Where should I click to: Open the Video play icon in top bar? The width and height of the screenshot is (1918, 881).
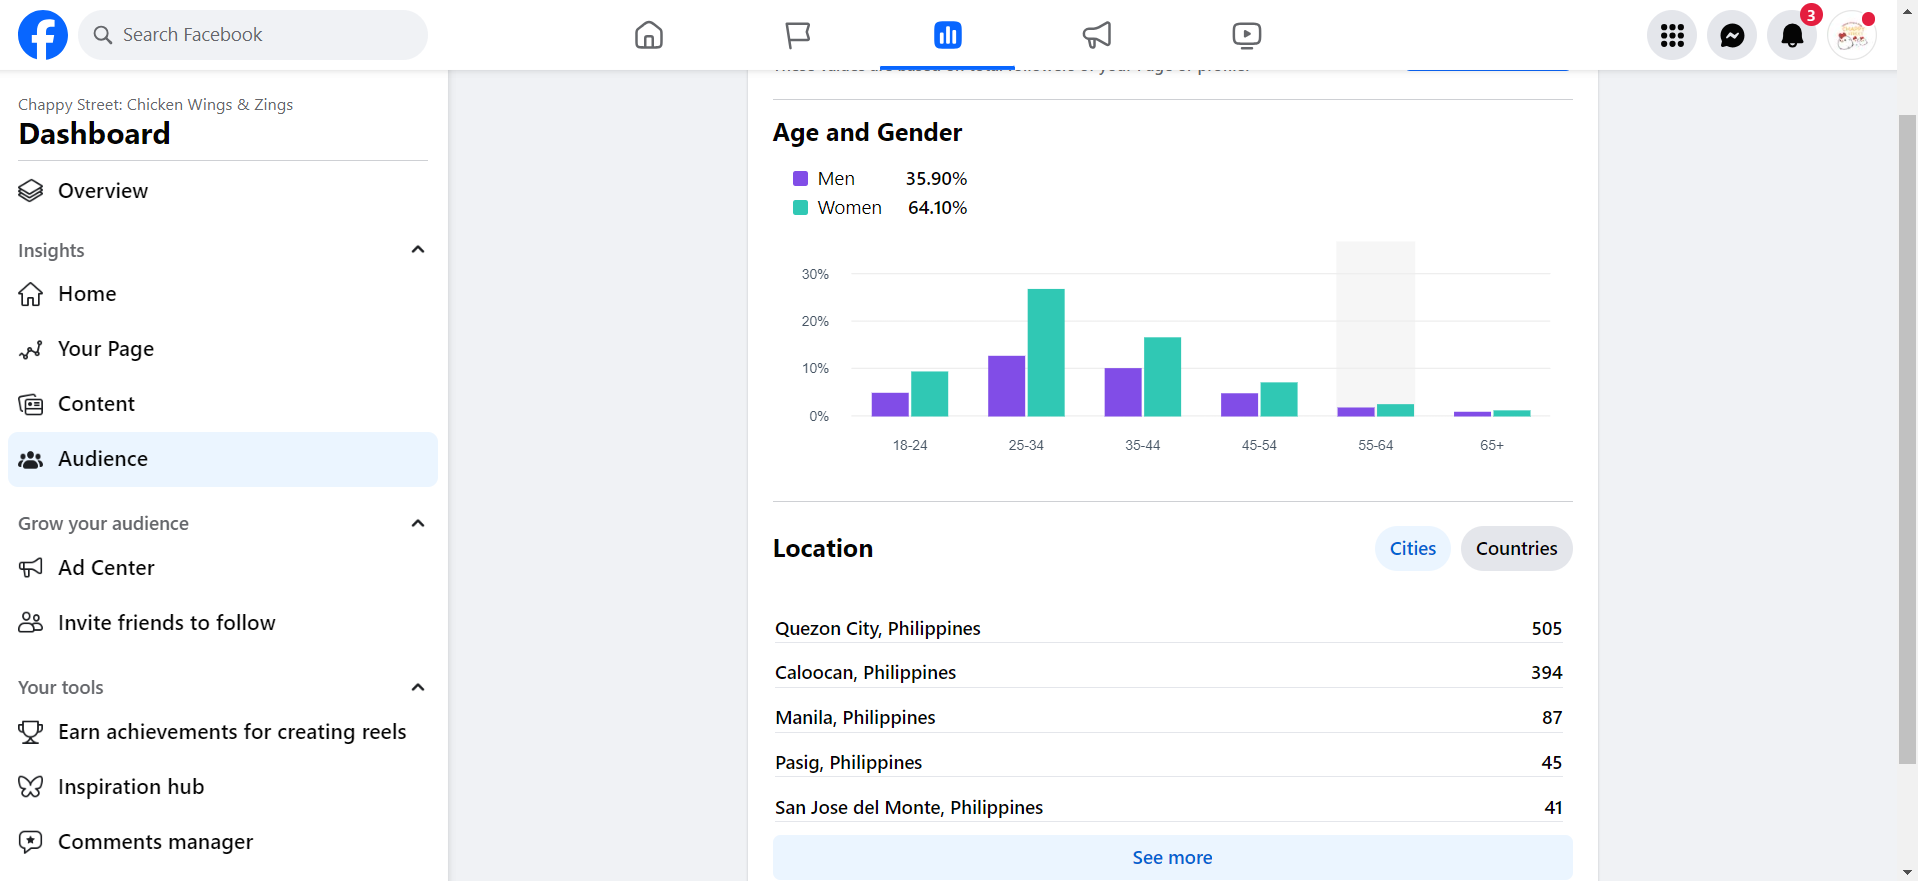(1246, 35)
